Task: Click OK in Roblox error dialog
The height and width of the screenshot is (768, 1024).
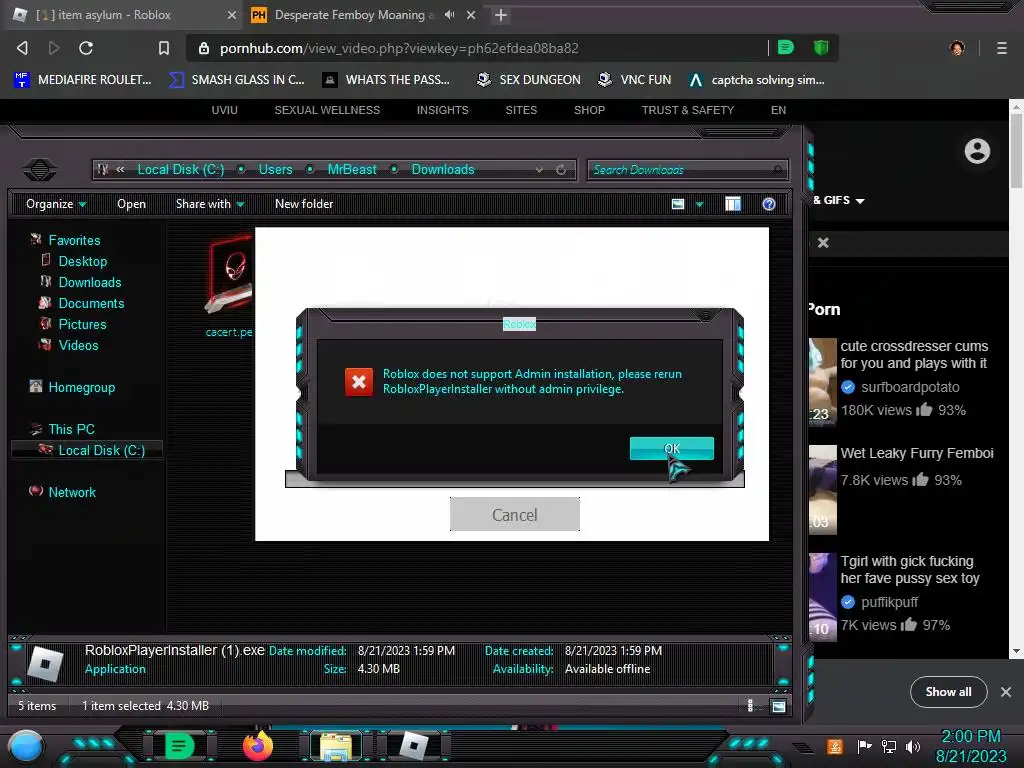Action: point(671,448)
